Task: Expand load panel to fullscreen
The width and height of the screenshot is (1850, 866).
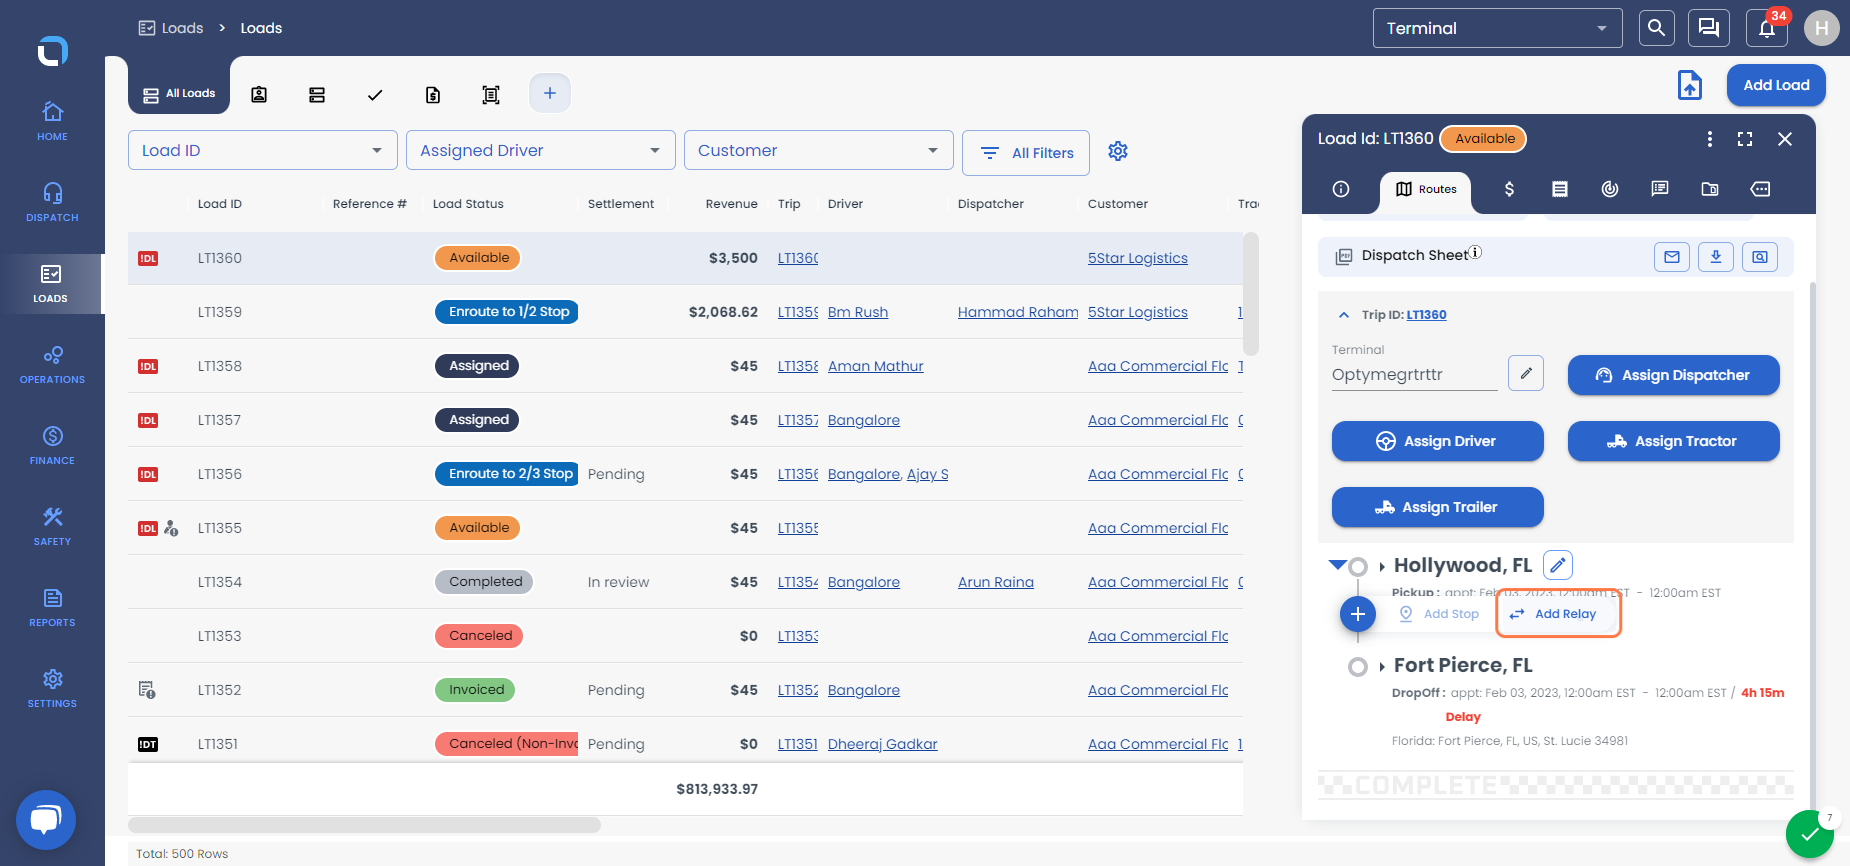Action: [x=1745, y=139]
